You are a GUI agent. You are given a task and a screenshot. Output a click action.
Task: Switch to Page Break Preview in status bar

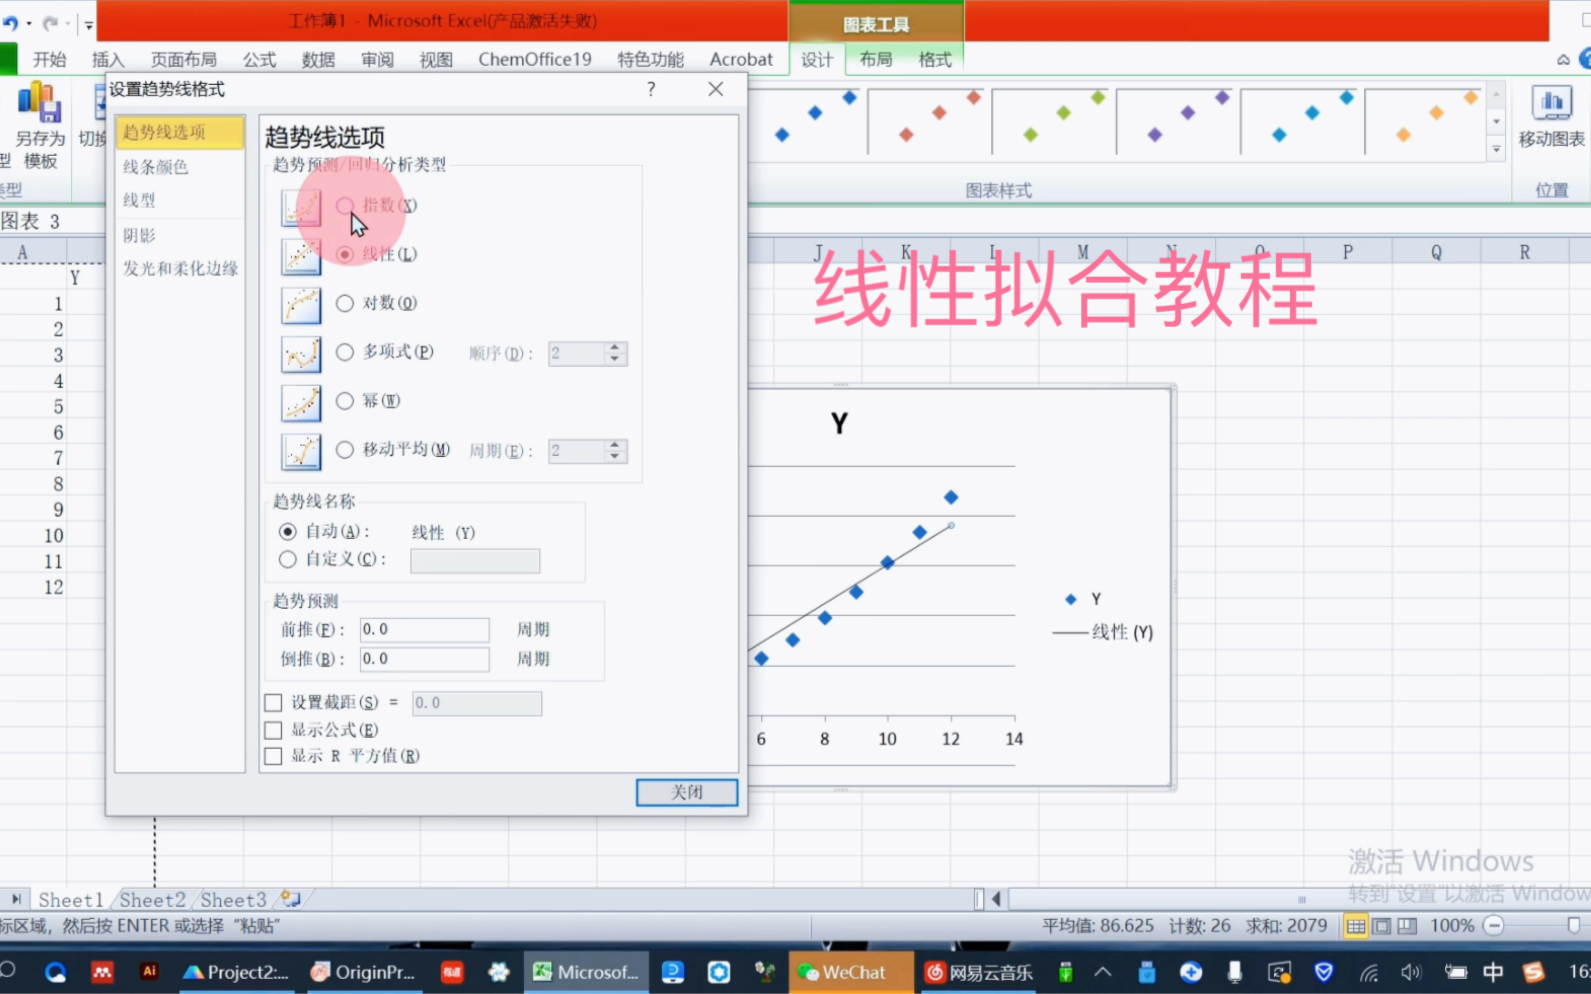[x=1407, y=926]
